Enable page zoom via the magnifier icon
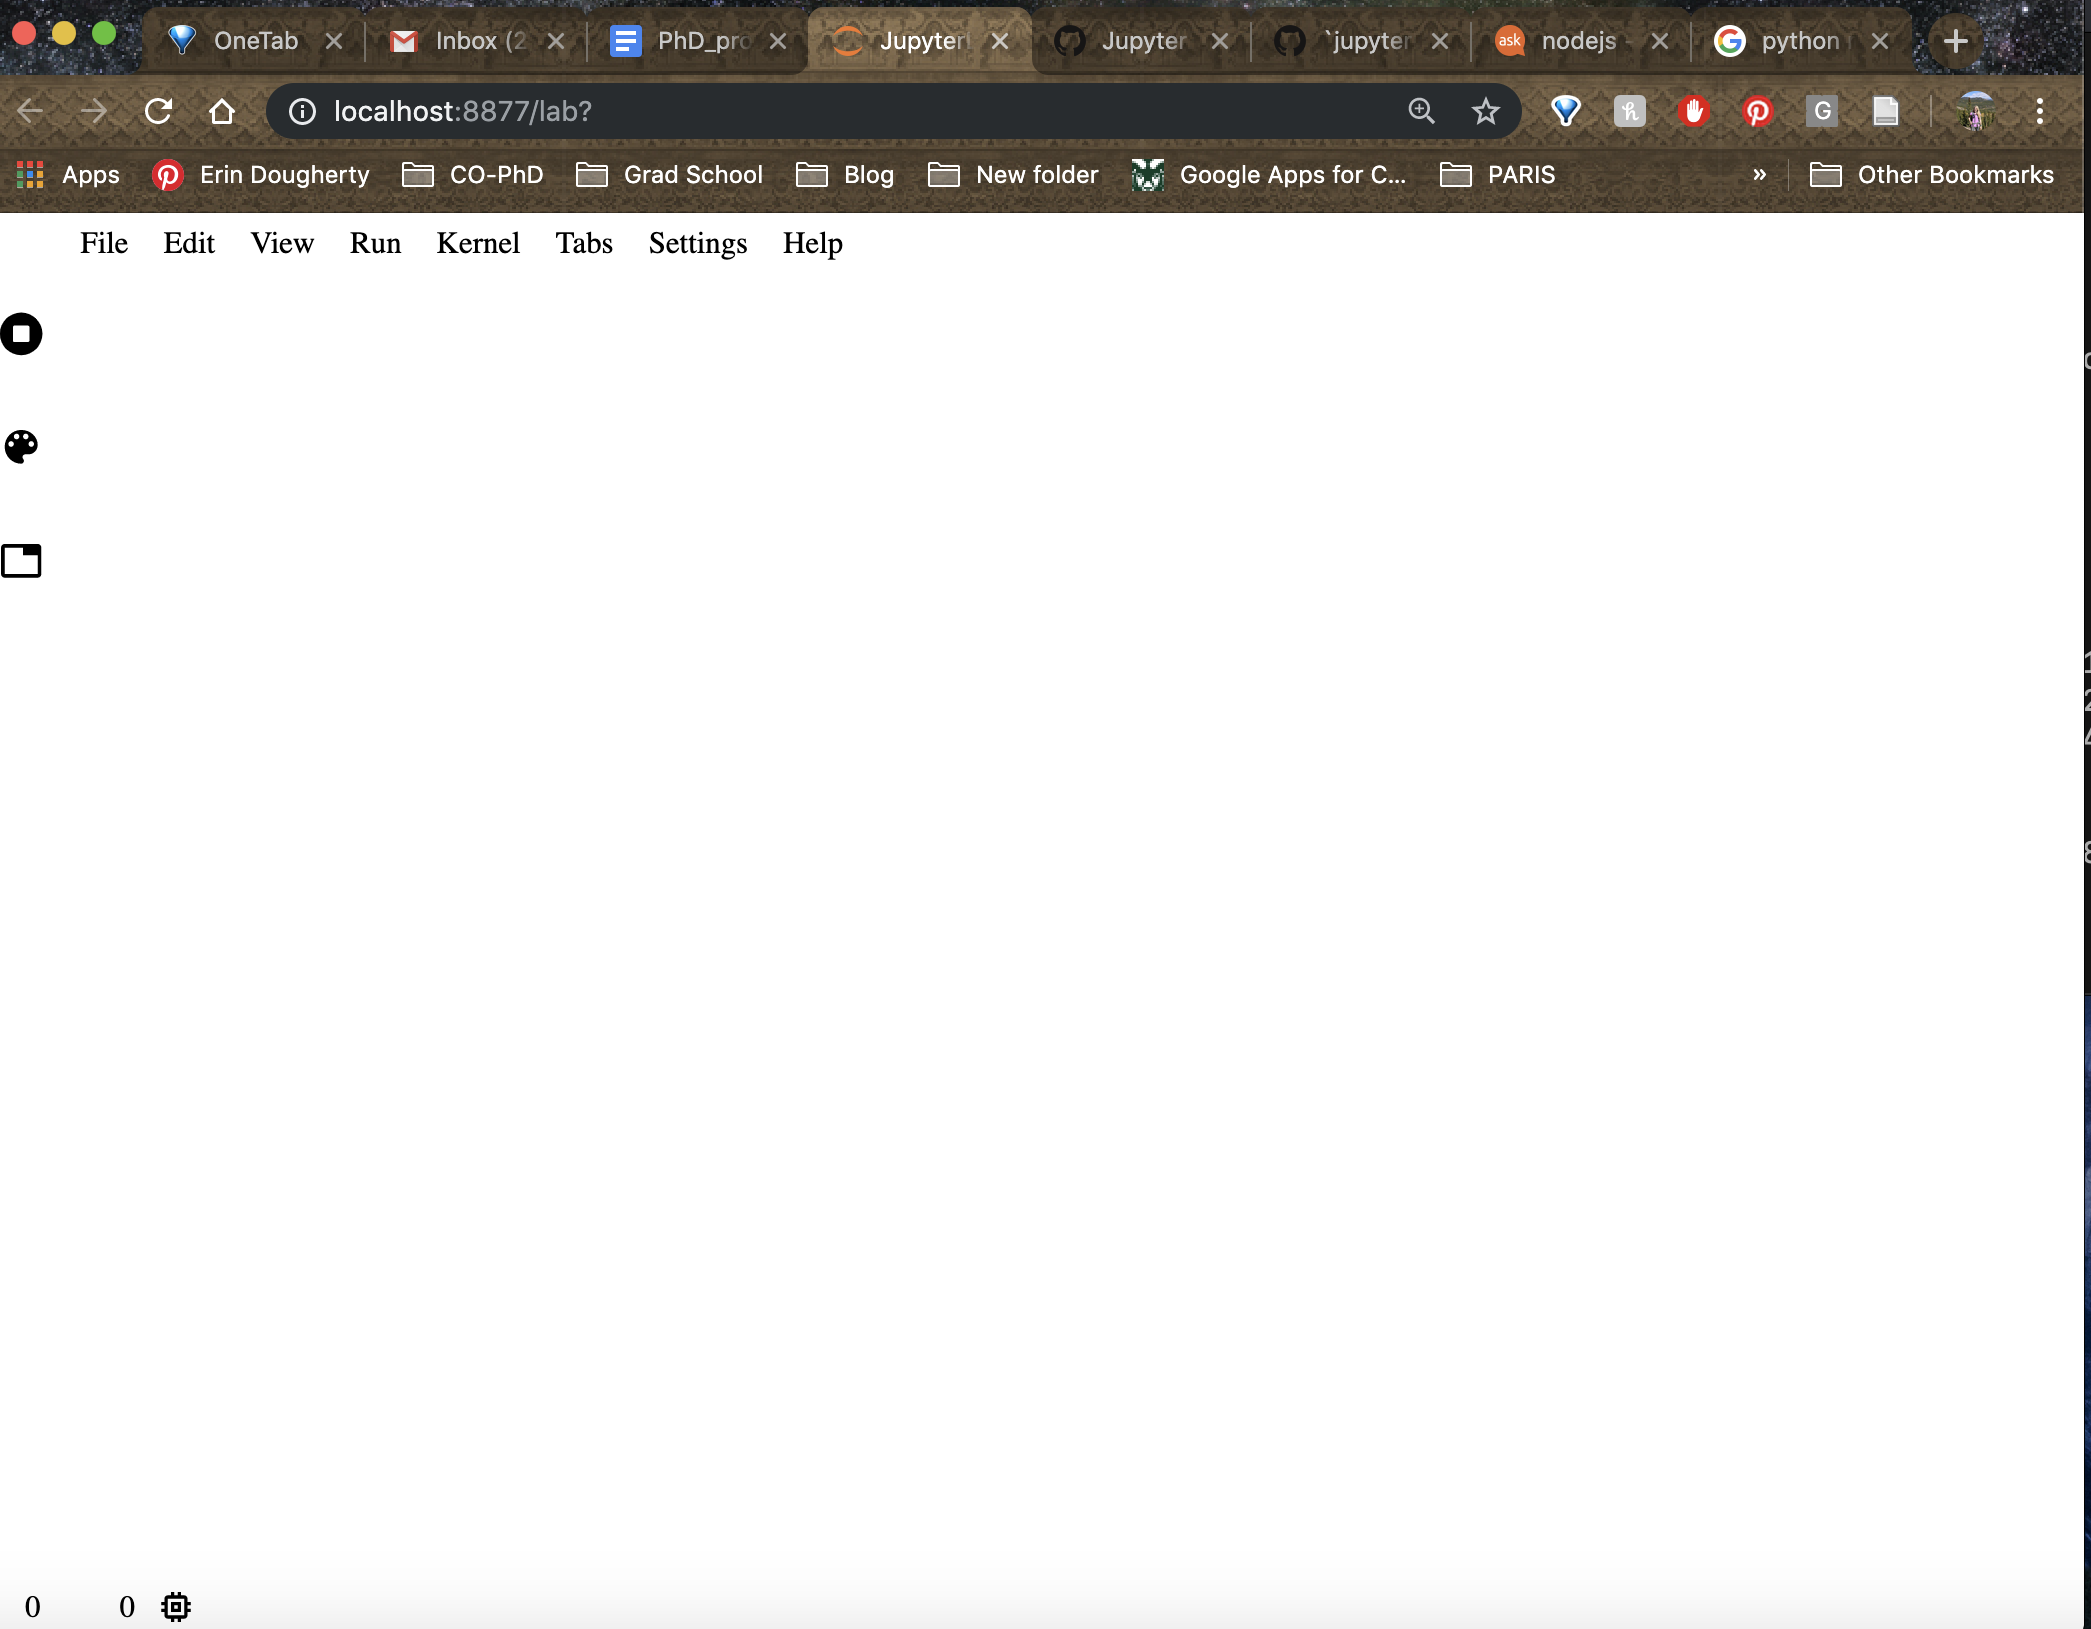Viewport: 2091px width, 1629px height. pos(1421,111)
